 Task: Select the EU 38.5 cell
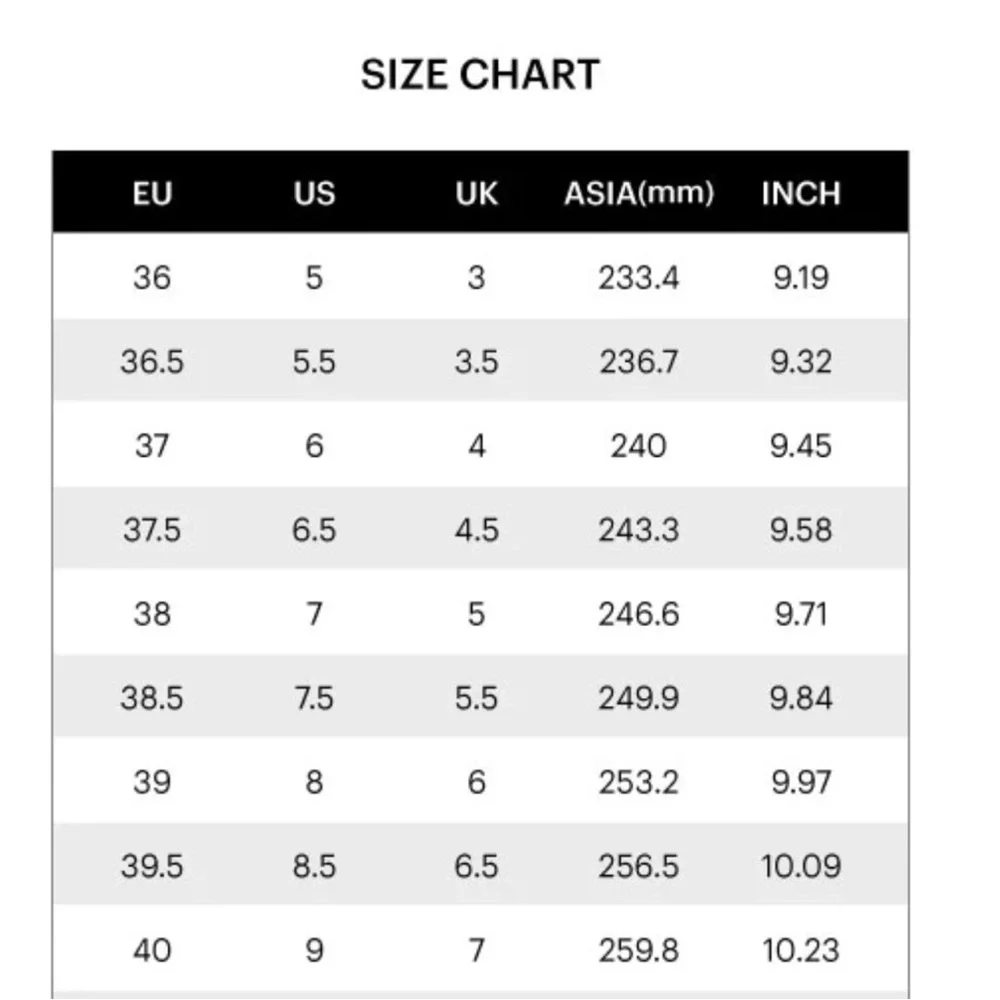(152, 697)
